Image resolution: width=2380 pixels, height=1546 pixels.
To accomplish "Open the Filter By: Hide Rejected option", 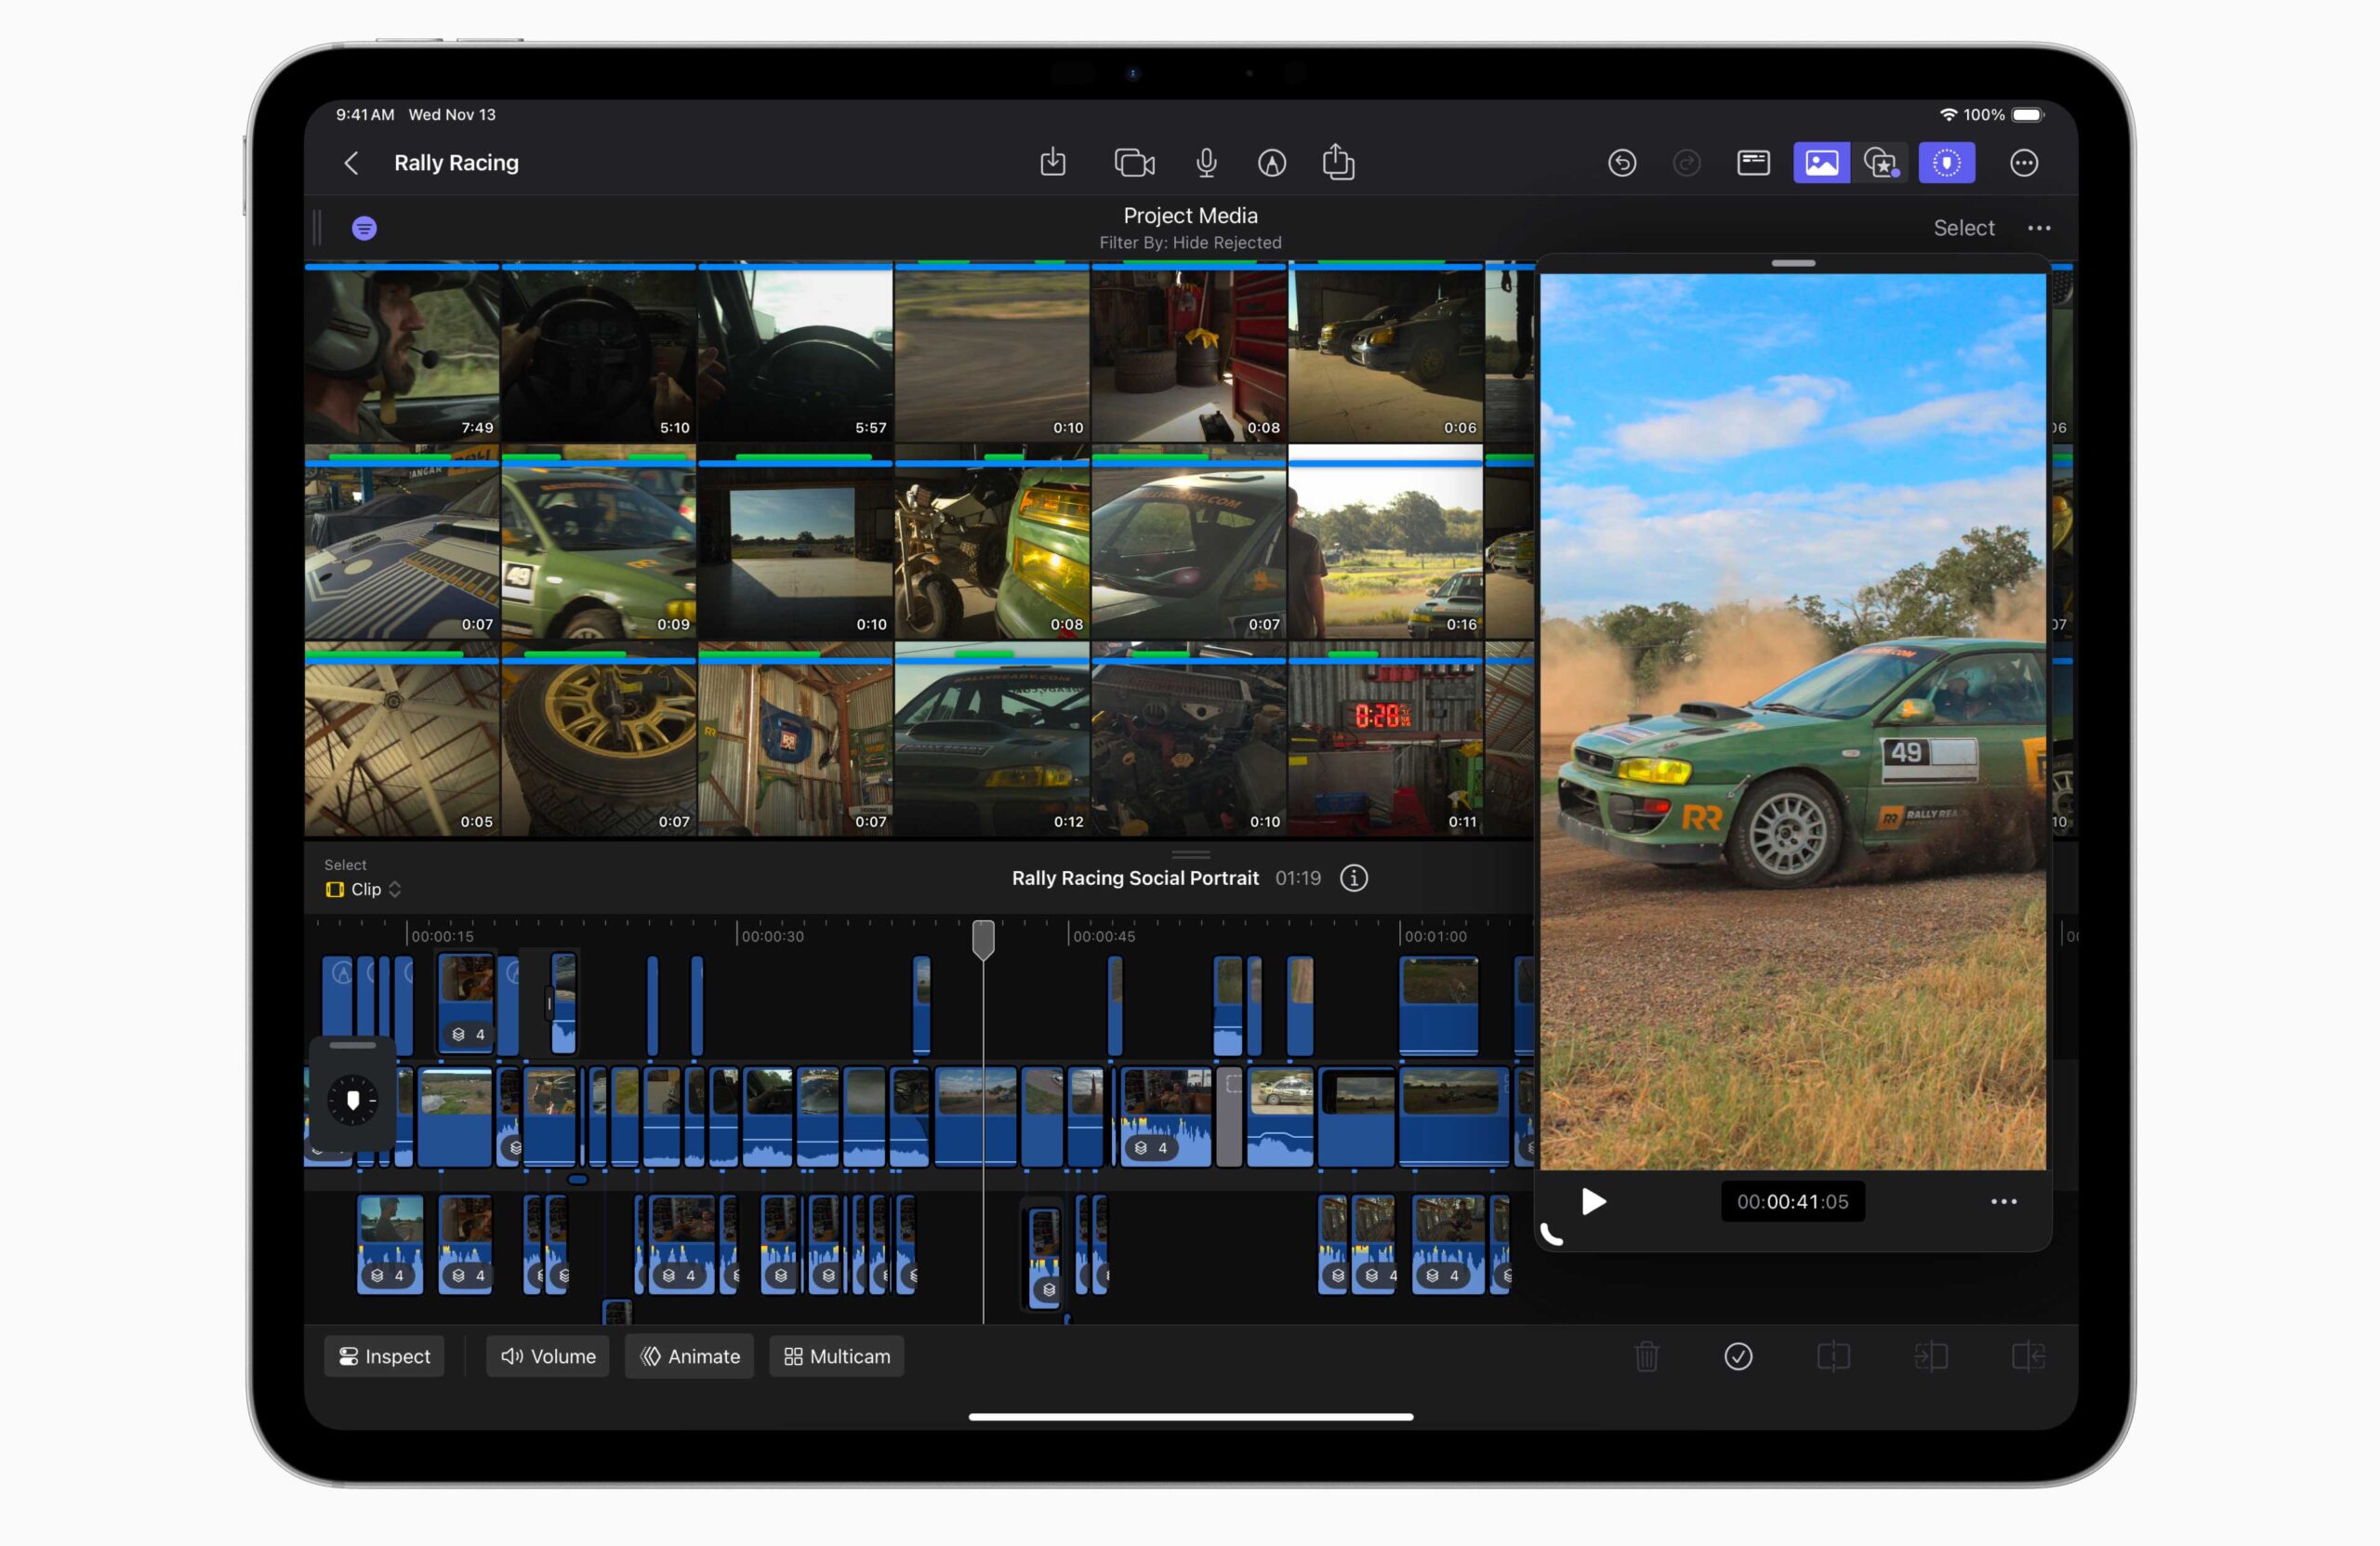I will (x=1190, y=241).
